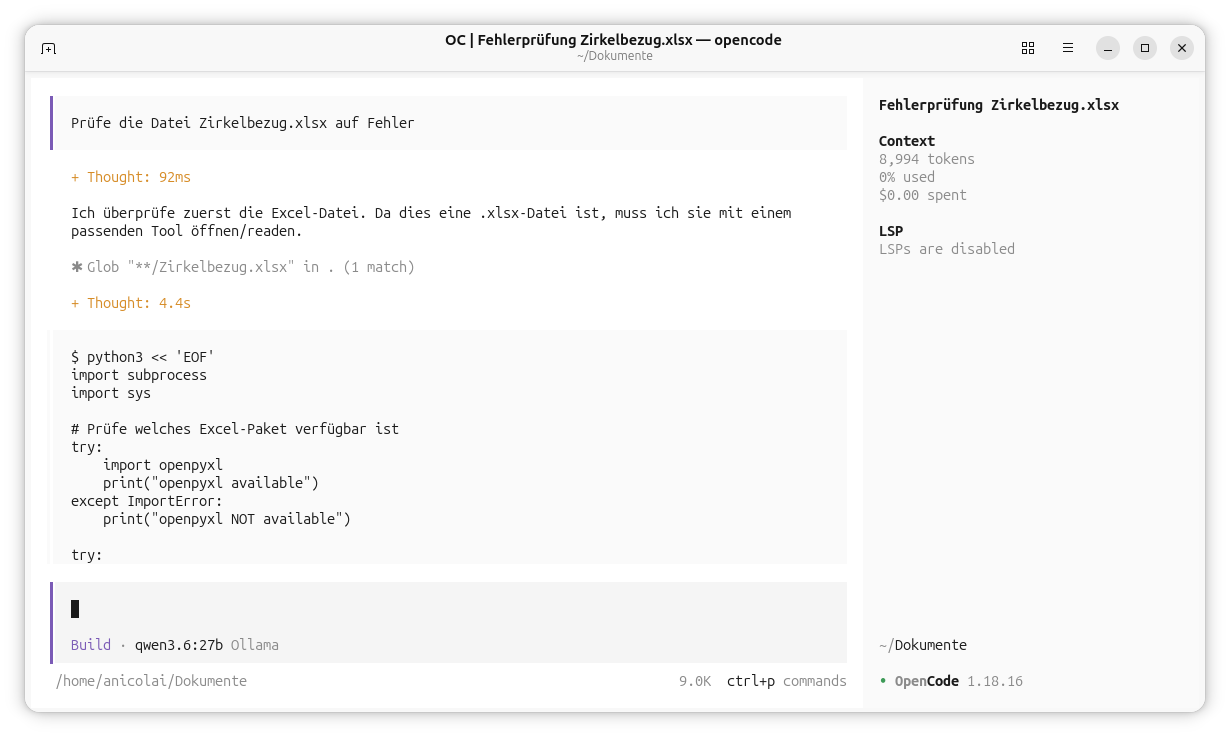Focus the prompt input field

[x=448, y=609]
